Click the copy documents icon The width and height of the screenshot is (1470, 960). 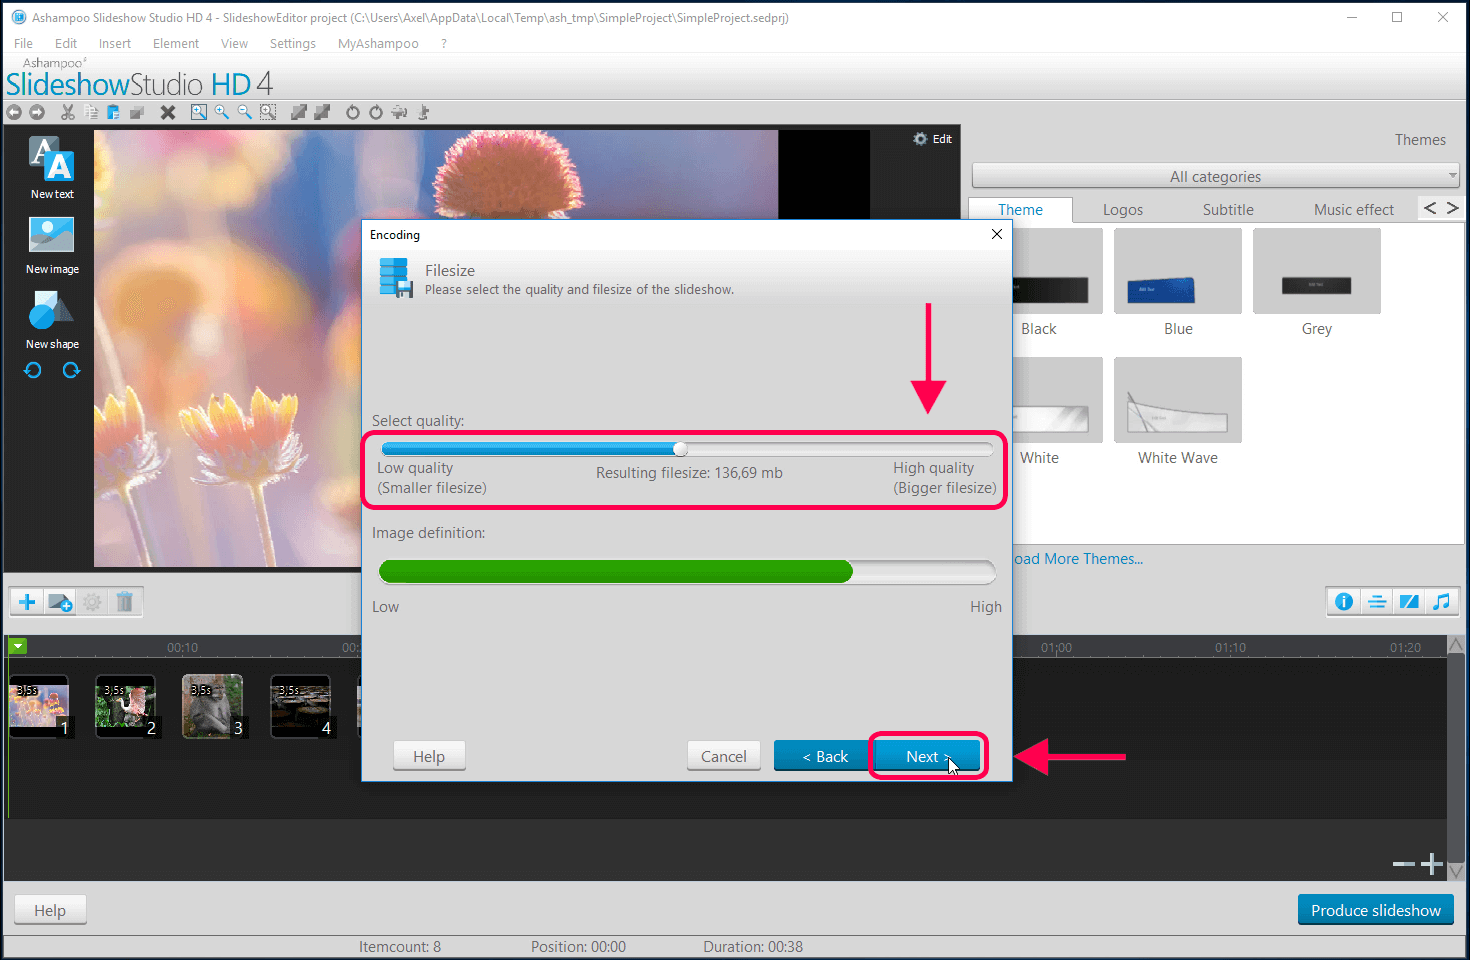[x=91, y=112]
